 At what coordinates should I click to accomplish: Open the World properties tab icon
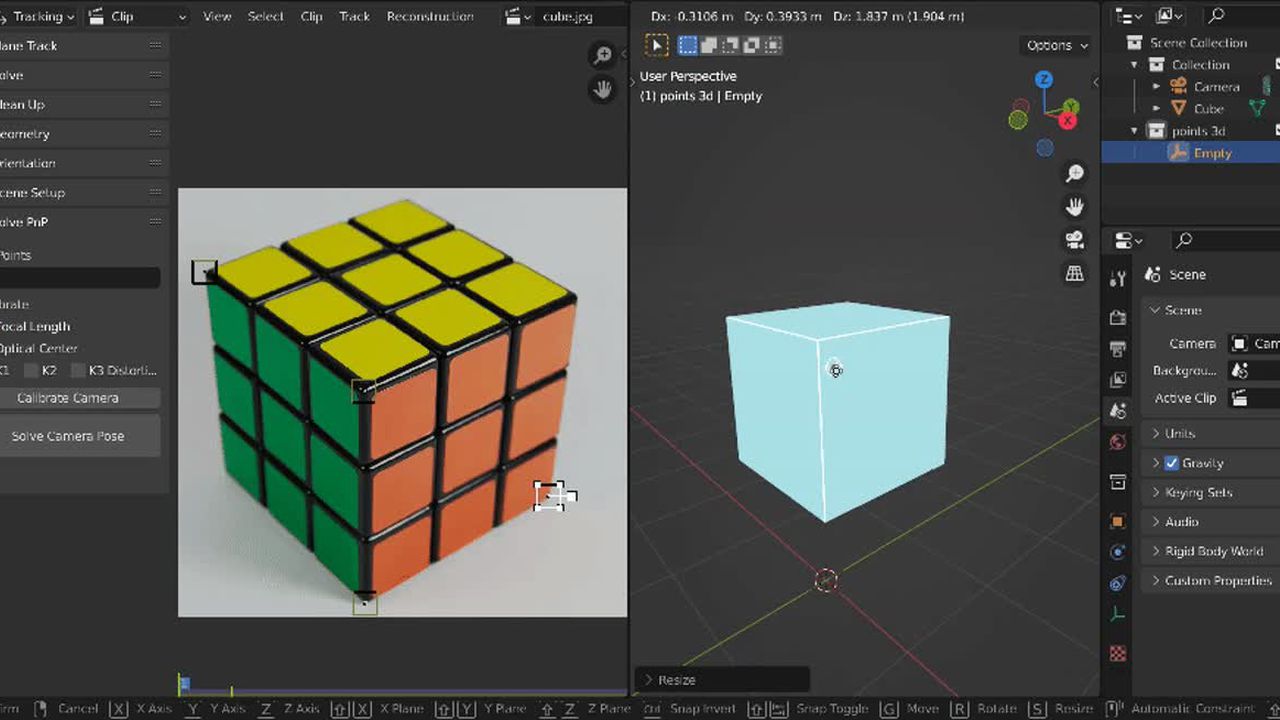(1118, 442)
